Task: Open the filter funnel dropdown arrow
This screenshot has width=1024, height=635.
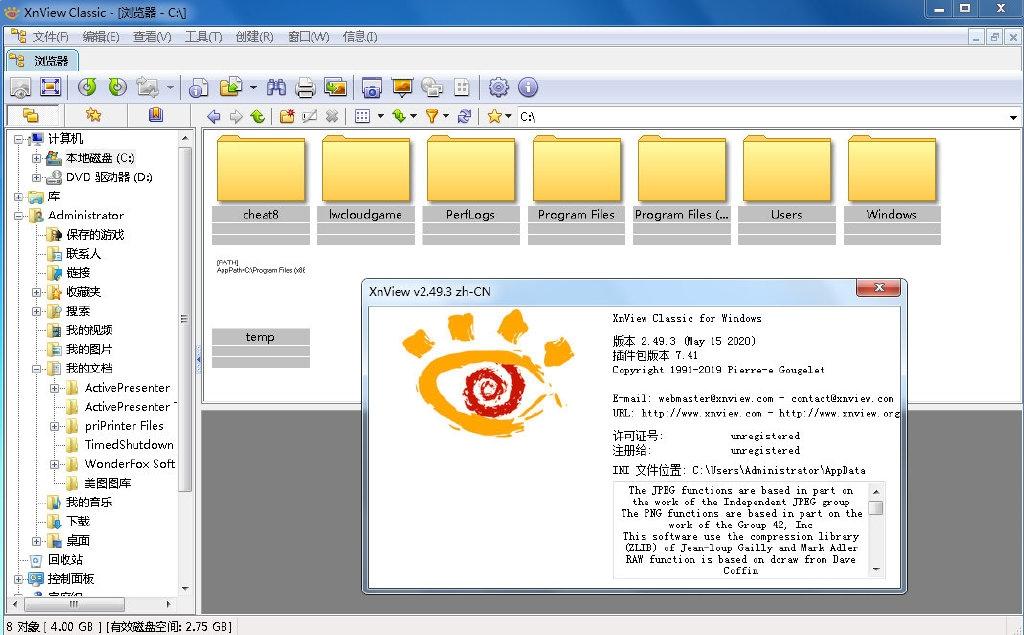Action: click(x=447, y=116)
